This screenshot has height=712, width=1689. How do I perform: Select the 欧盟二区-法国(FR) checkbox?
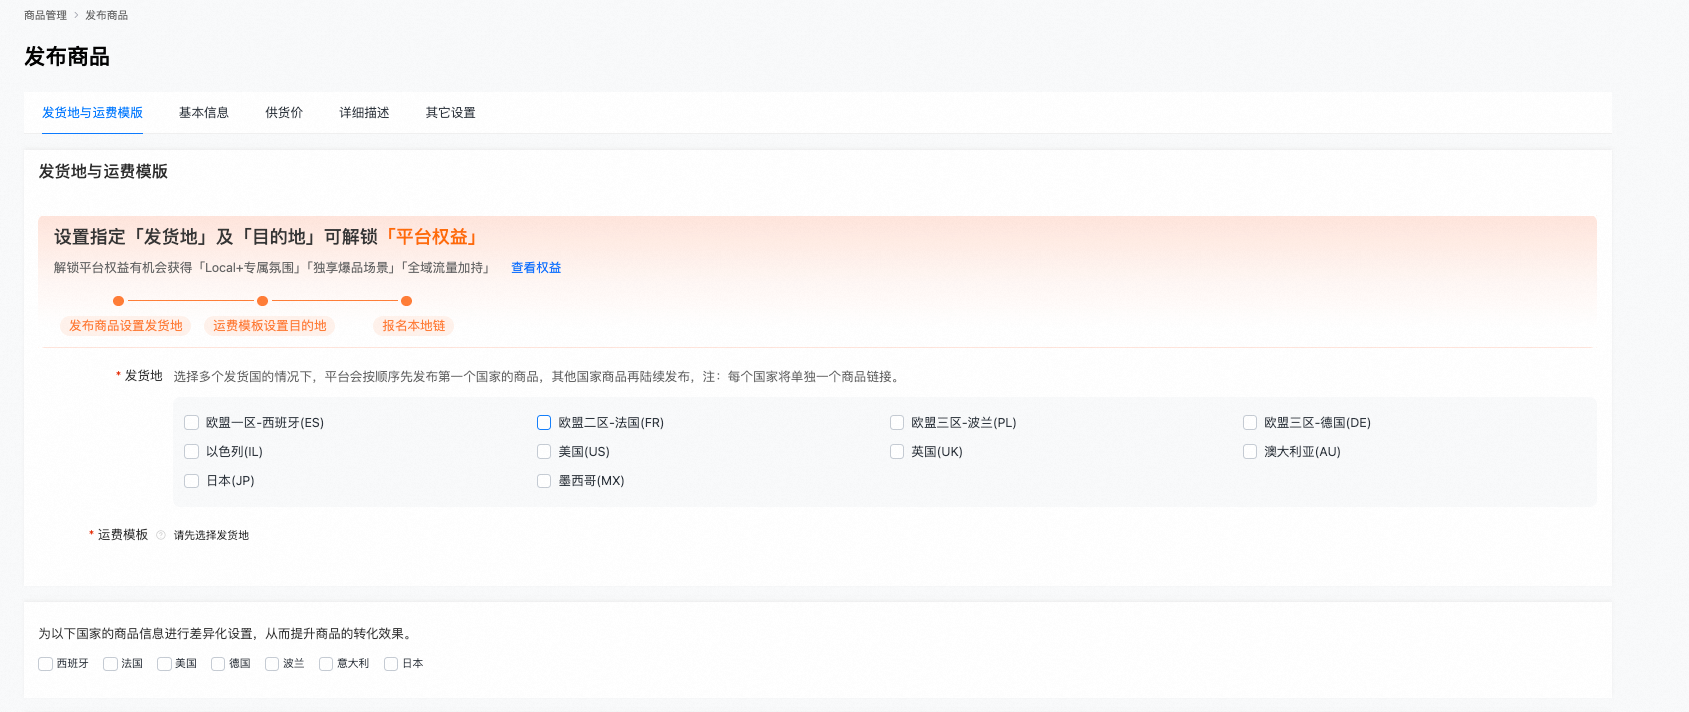pyautogui.click(x=544, y=423)
